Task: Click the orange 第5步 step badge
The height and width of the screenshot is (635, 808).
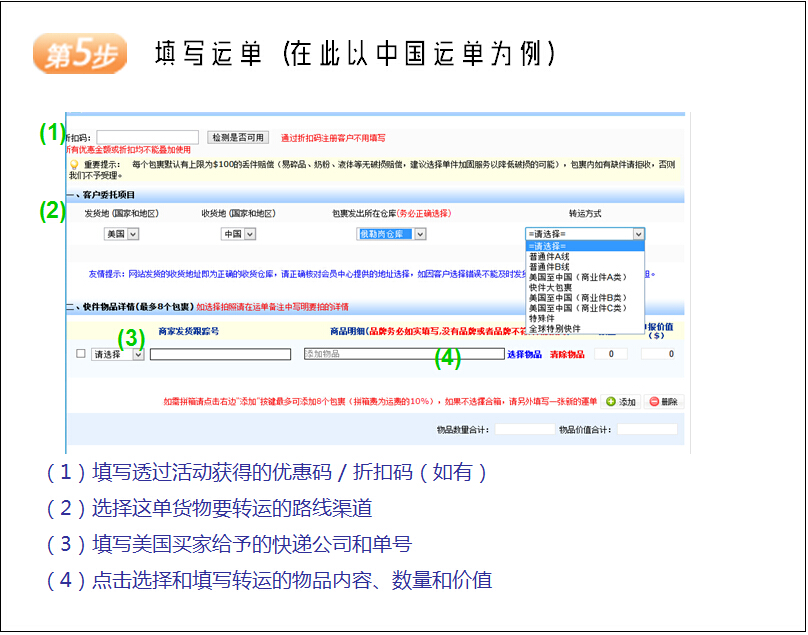Action: 80,54
